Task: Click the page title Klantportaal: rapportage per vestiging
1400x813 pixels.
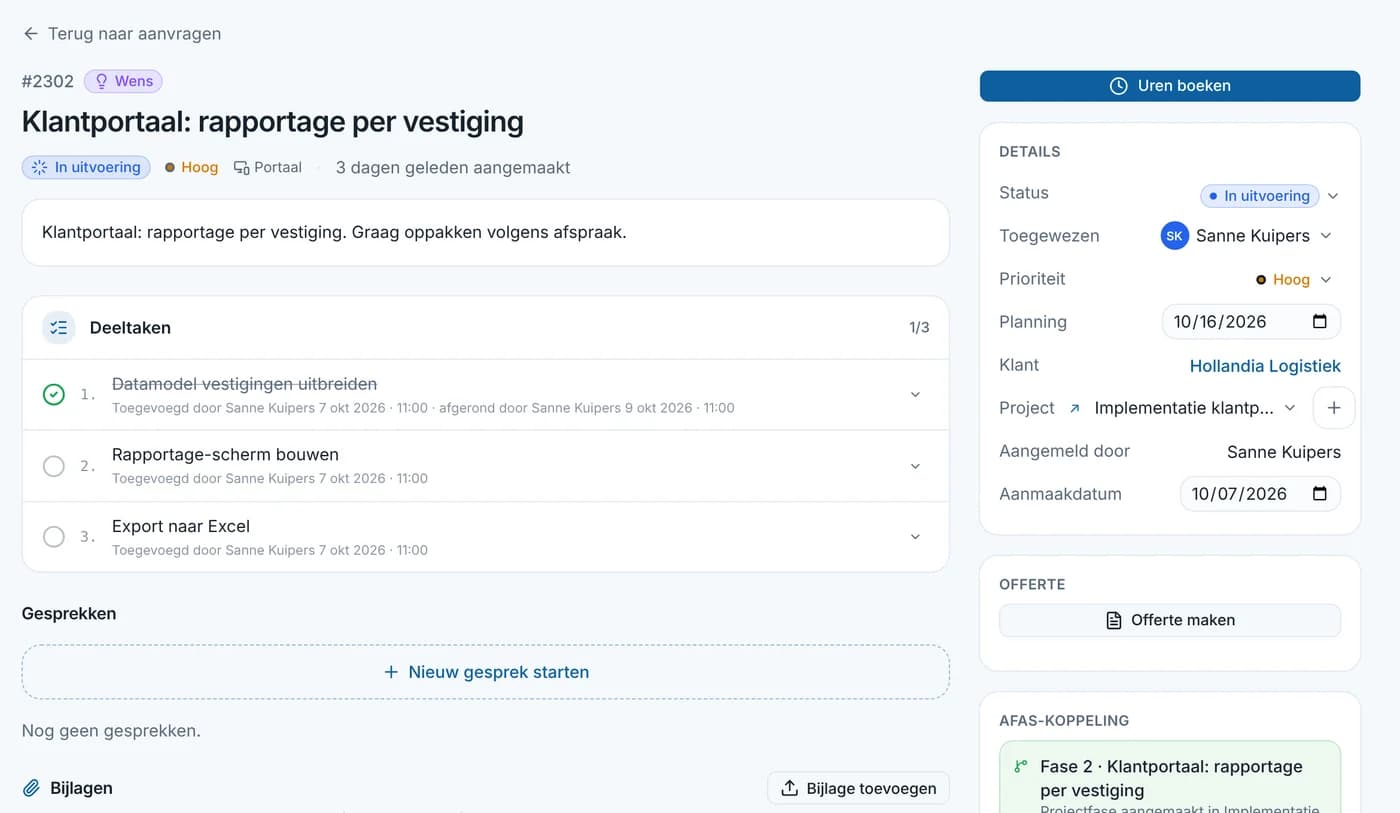Action: 273,122
